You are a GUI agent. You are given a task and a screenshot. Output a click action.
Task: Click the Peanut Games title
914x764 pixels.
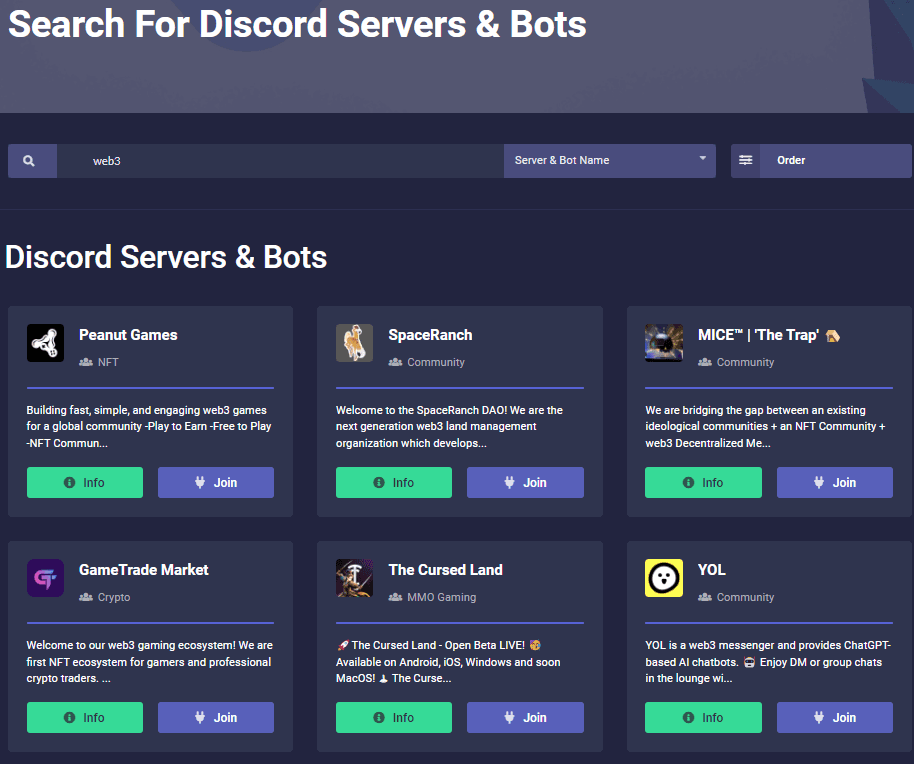[x=128, y=335]
